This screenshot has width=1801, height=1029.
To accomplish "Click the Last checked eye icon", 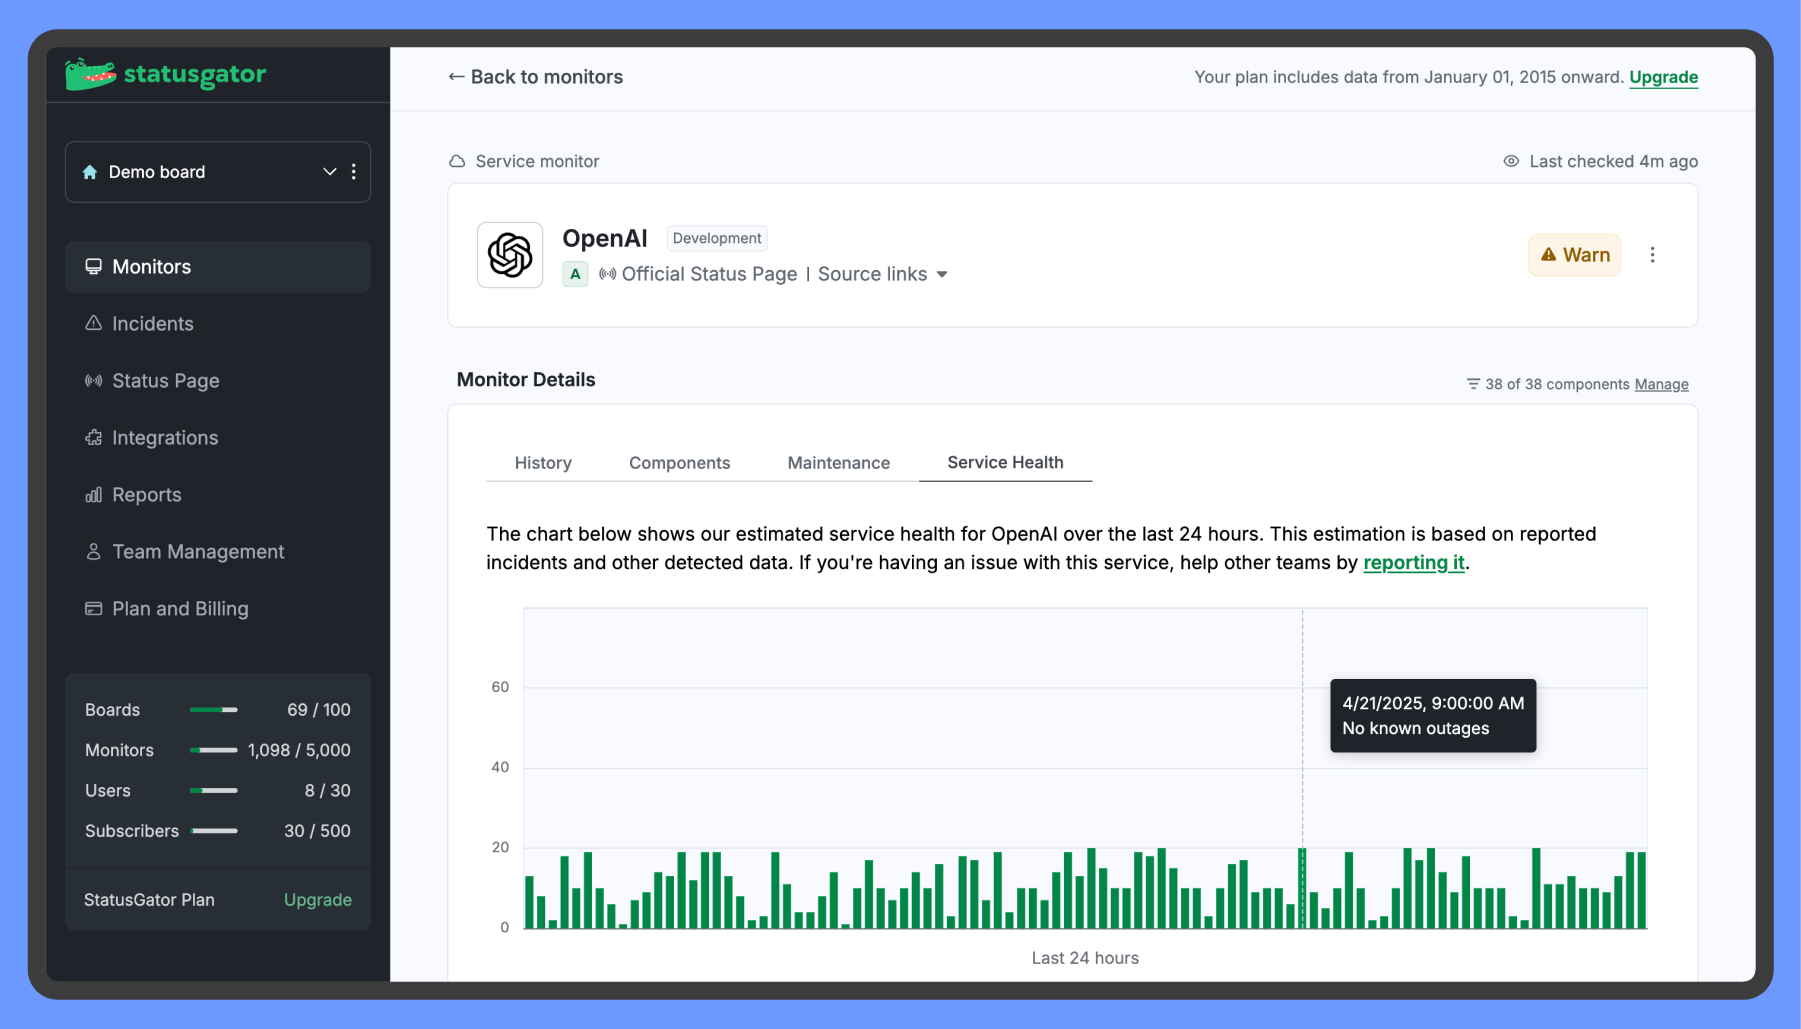I will [x=1511, y=161].
